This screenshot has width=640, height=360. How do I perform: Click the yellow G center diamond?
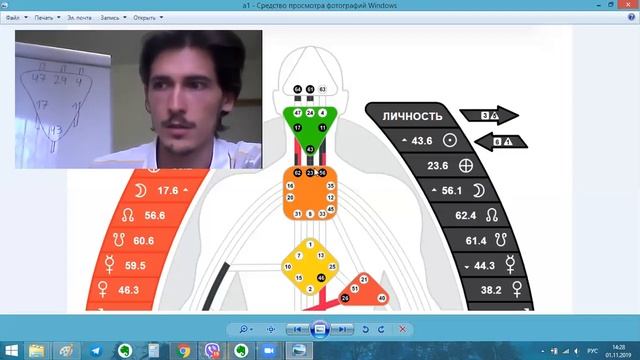pos(310,267)
